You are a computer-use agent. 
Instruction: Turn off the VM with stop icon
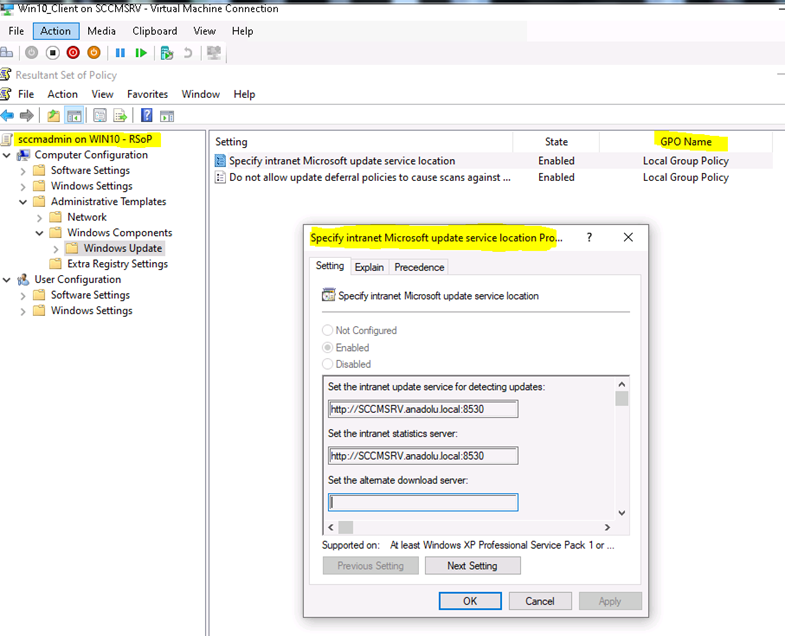(x=53, y=52)
